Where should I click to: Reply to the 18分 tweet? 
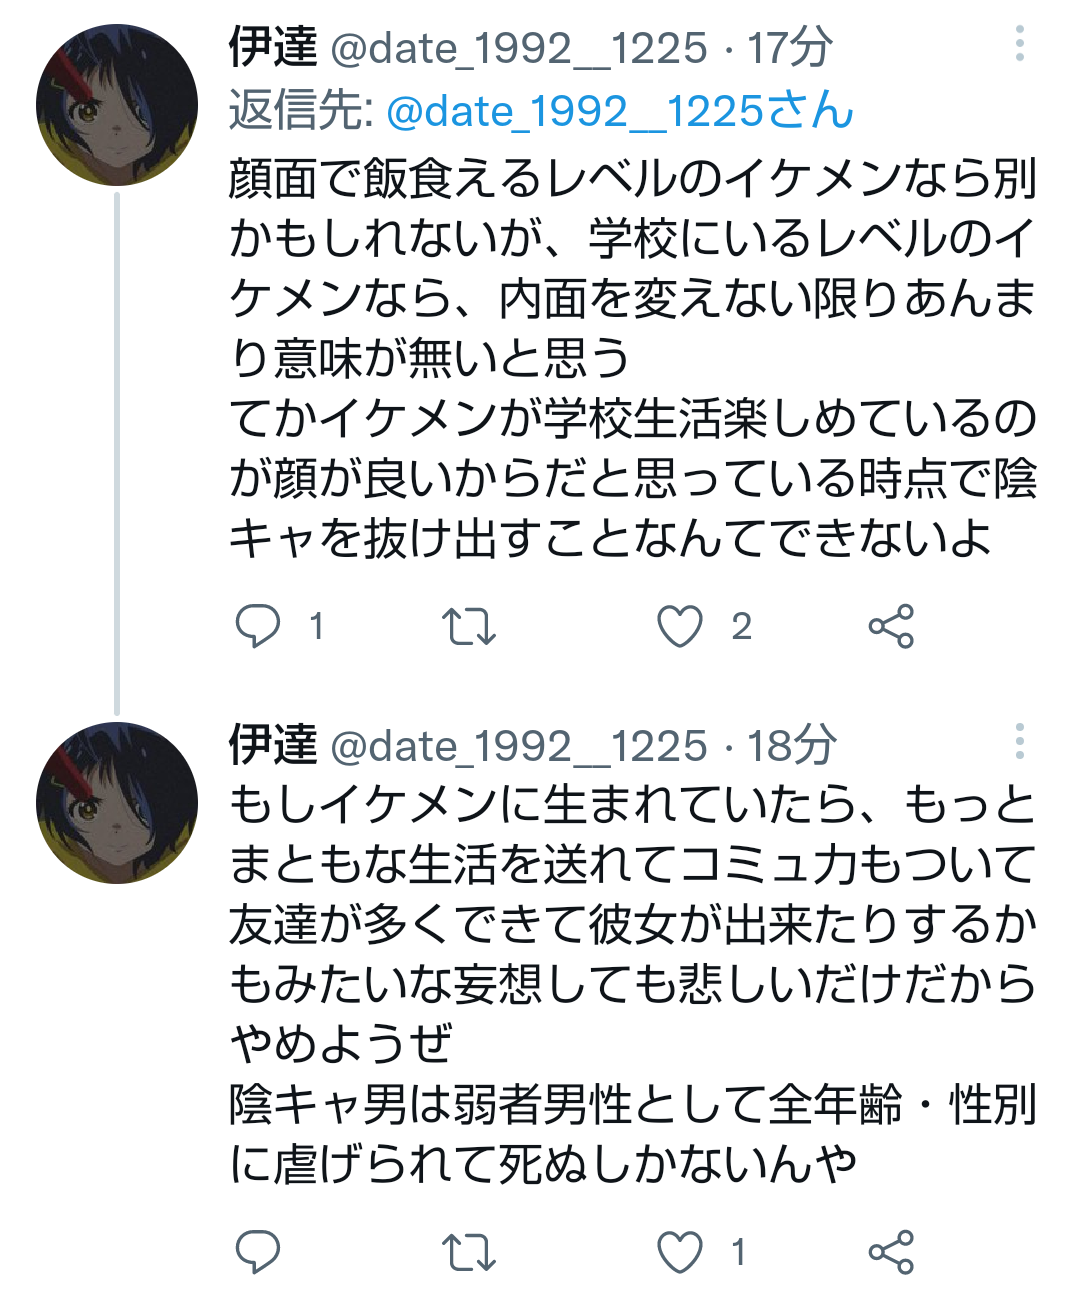(257, 1251)
